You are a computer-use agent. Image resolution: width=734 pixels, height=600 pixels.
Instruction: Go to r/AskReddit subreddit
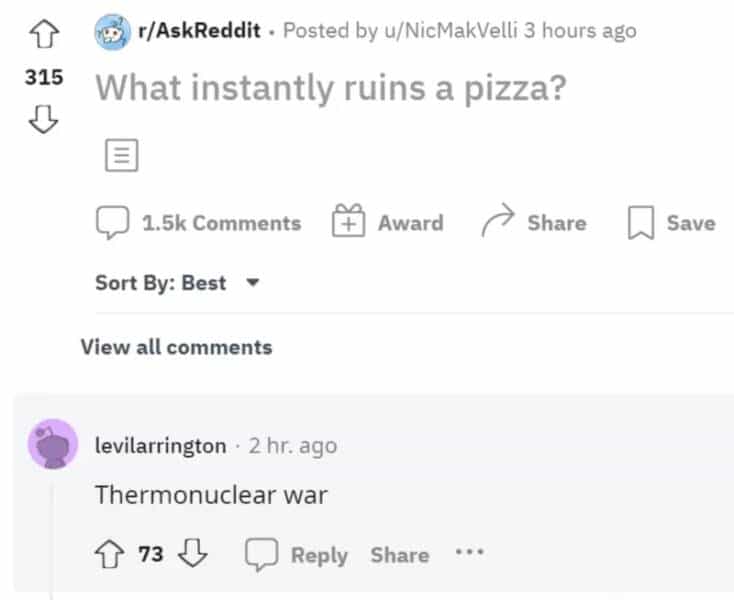point(204,31)
